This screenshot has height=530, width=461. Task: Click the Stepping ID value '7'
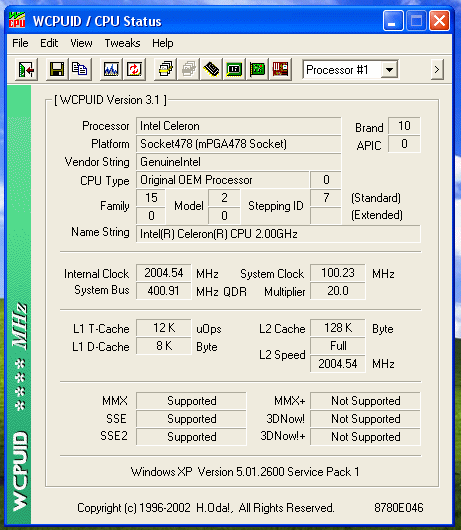pyautogui.click(x=326, y=198)
